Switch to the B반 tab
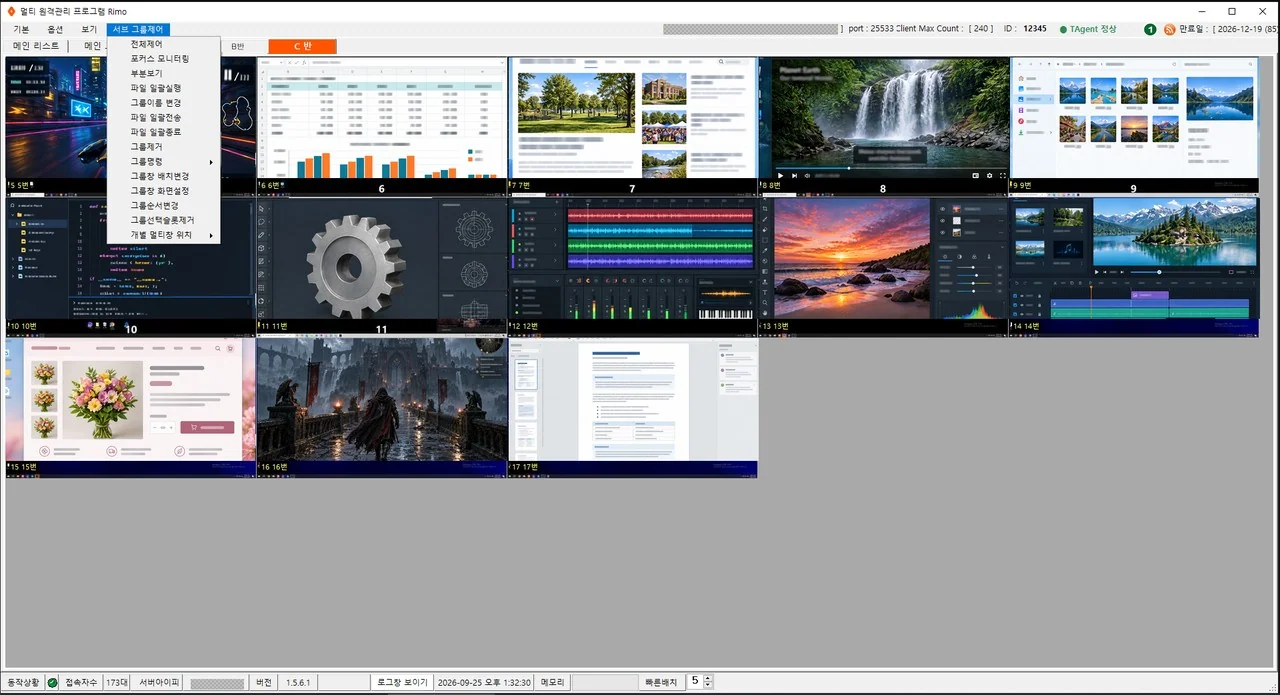 point(238,47)
